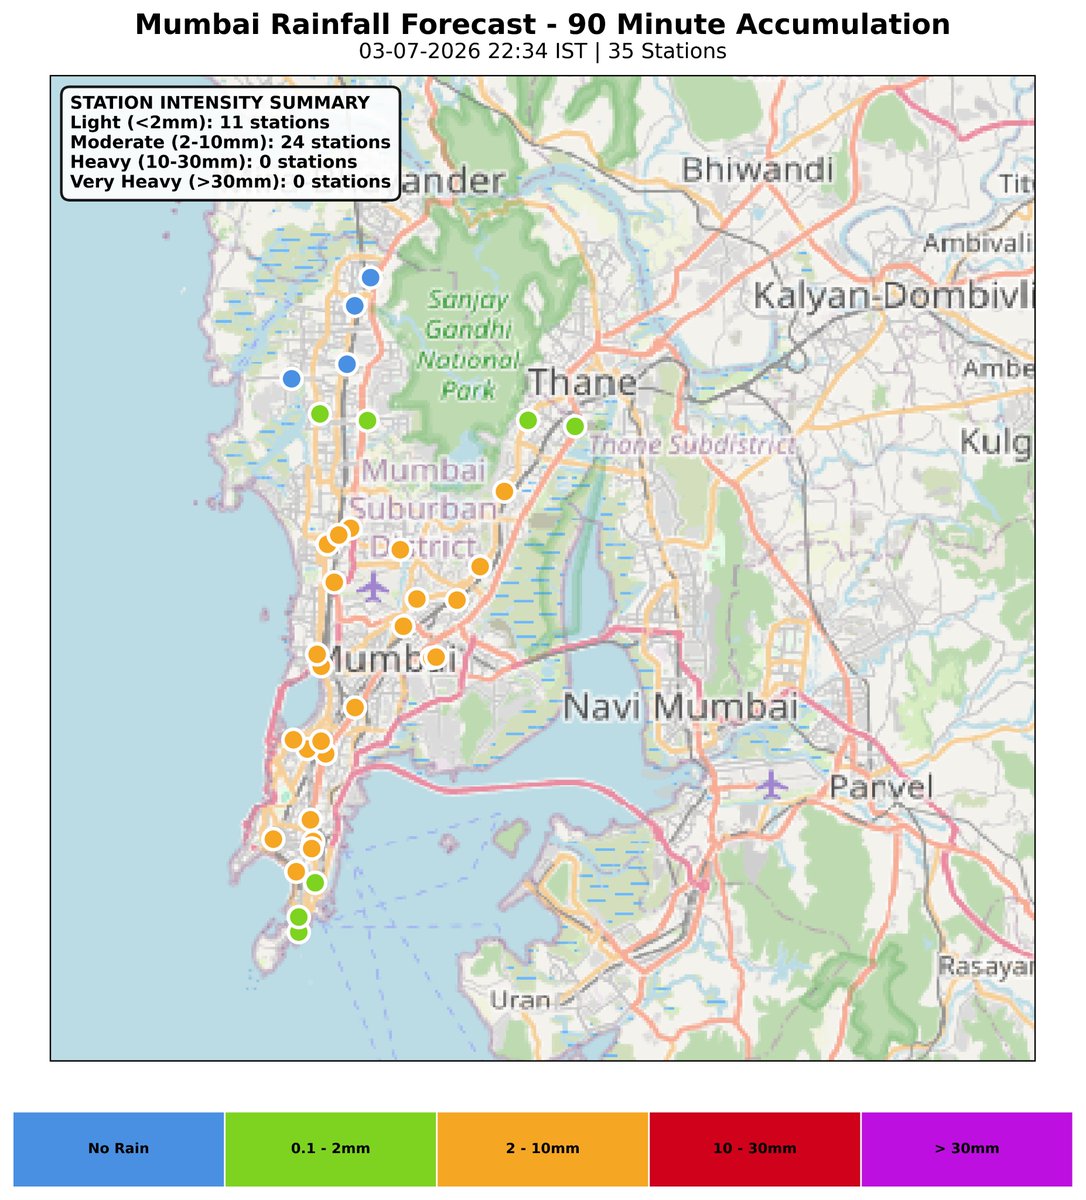Click the Sanjay Gandhi National Park label
This screenshot has width=1086, height=1200.
(x=468, y=345)
